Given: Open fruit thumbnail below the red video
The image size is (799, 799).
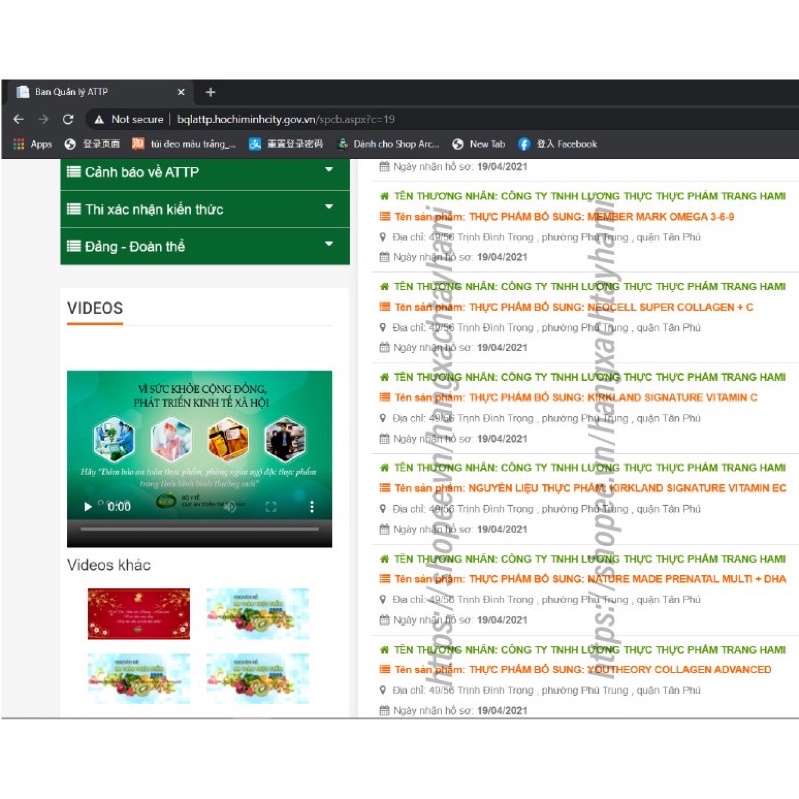Looking at the screenshot, I should point(139,678).
